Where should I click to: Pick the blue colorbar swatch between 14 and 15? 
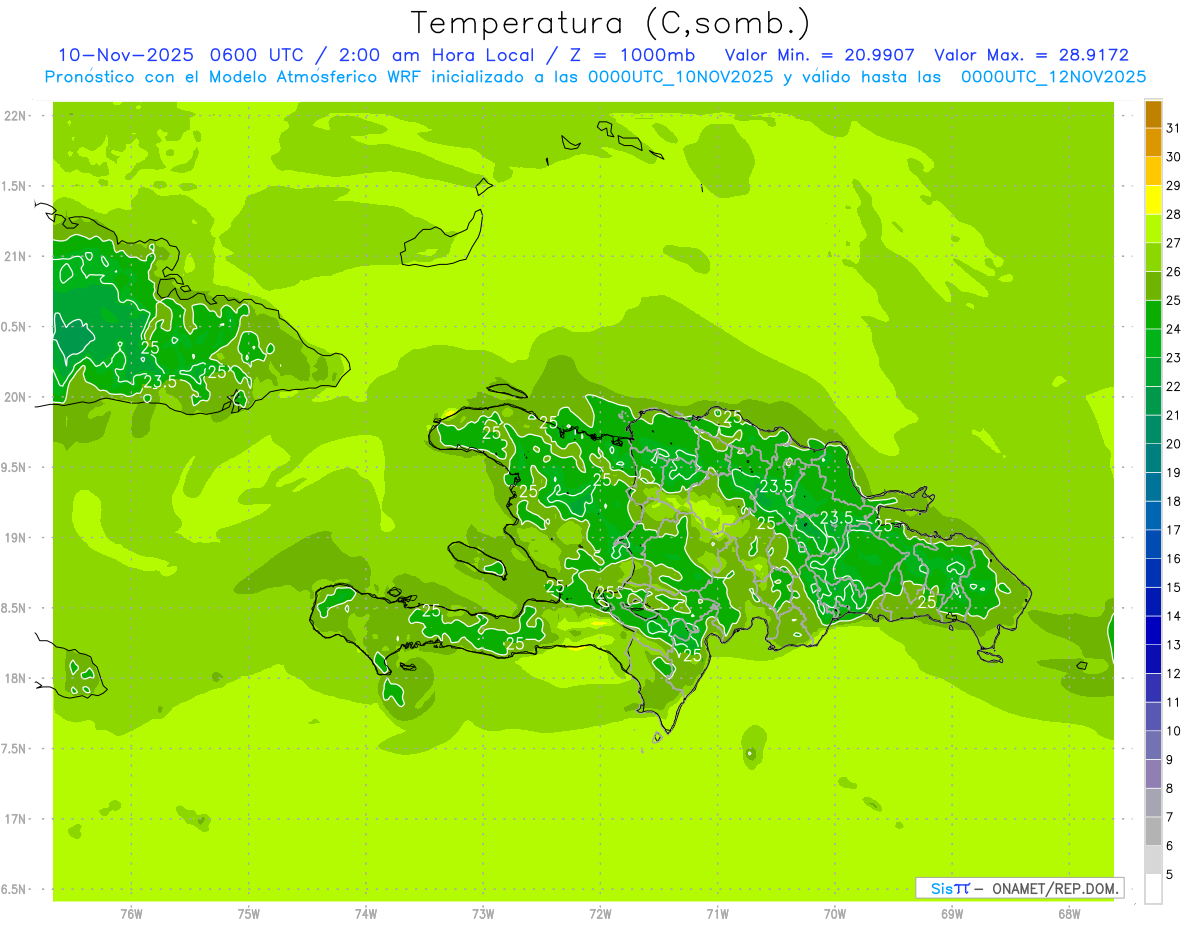[x=1153, y=602]
